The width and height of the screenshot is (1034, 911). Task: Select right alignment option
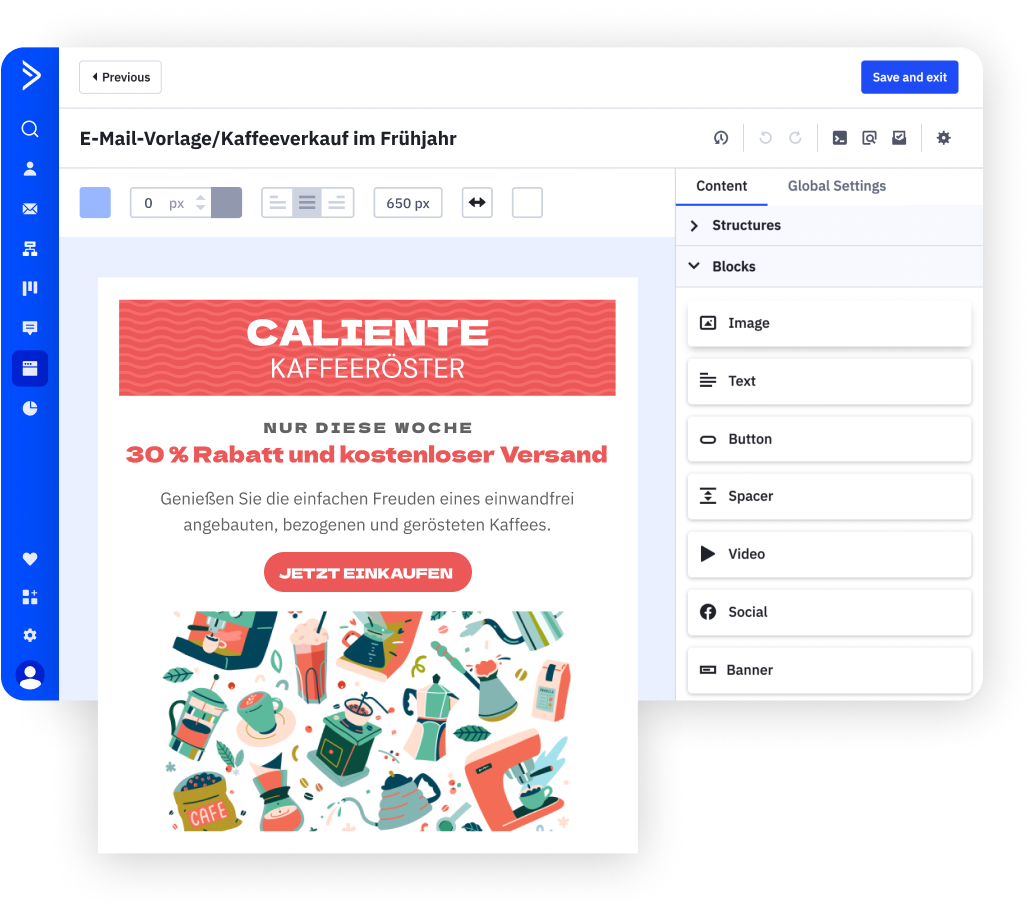tap(337, 203)
